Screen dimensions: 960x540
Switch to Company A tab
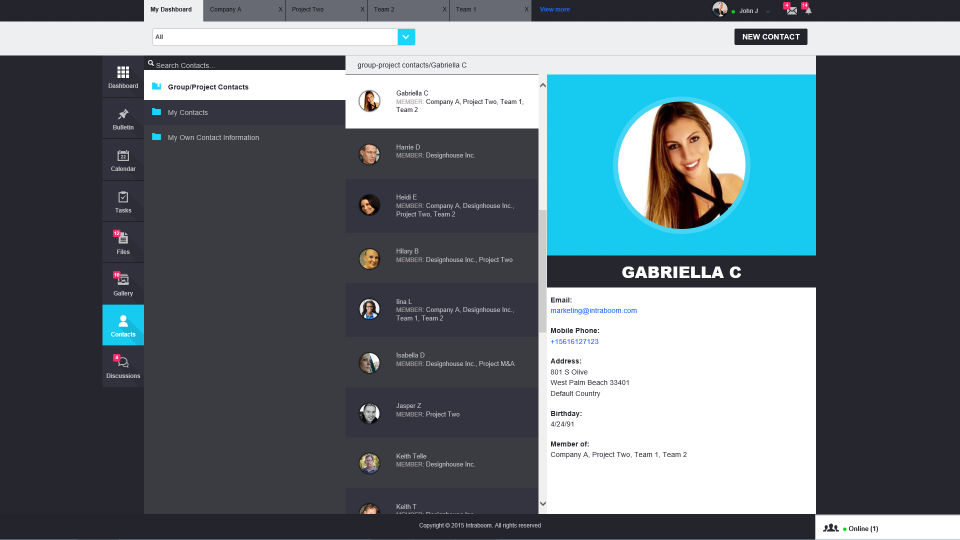point(244,10)
